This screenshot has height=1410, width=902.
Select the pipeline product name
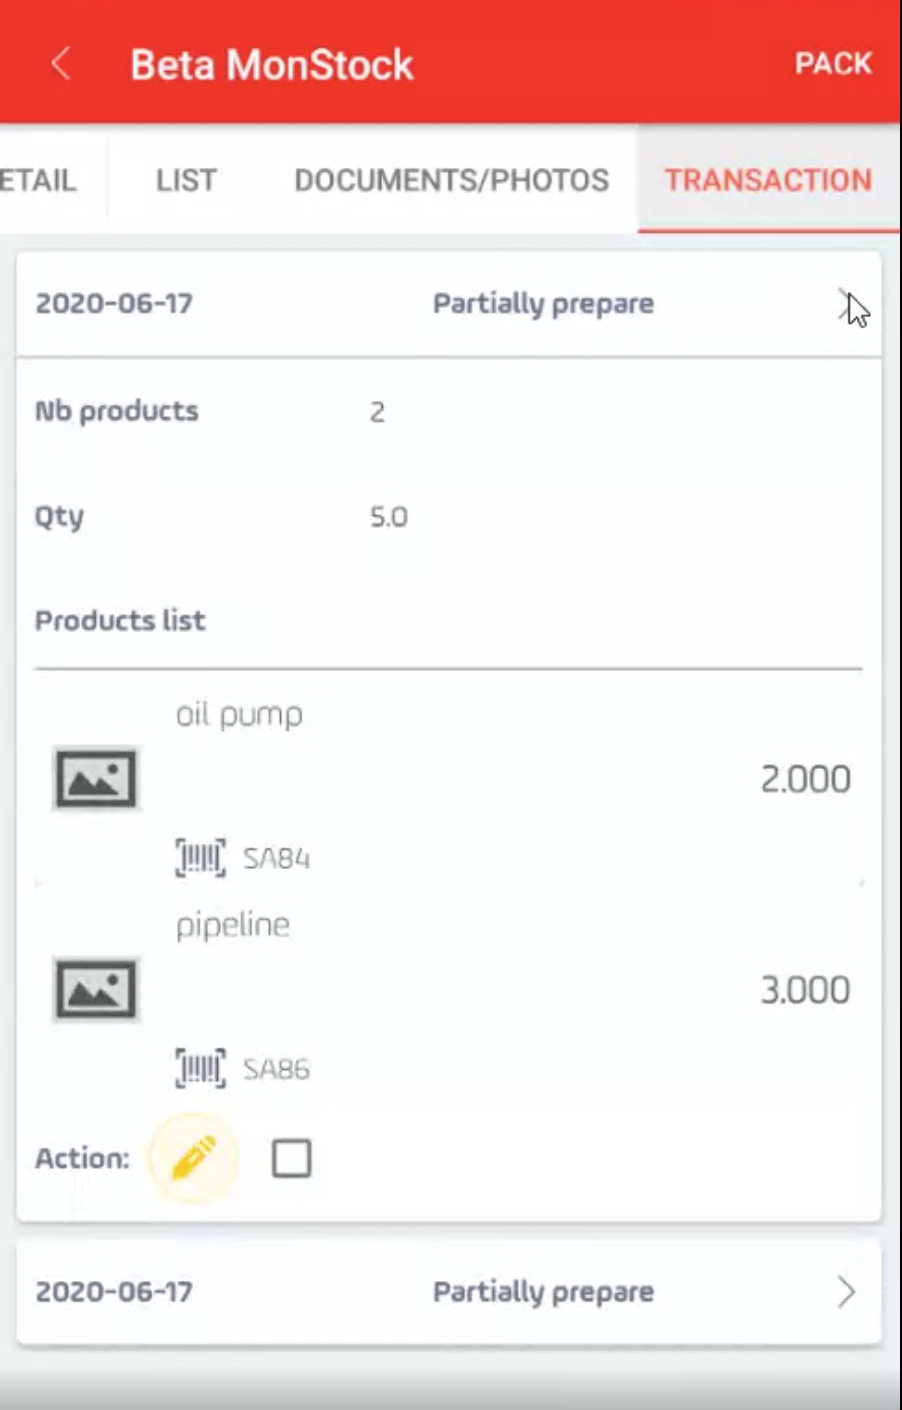[x=233, y=926]
